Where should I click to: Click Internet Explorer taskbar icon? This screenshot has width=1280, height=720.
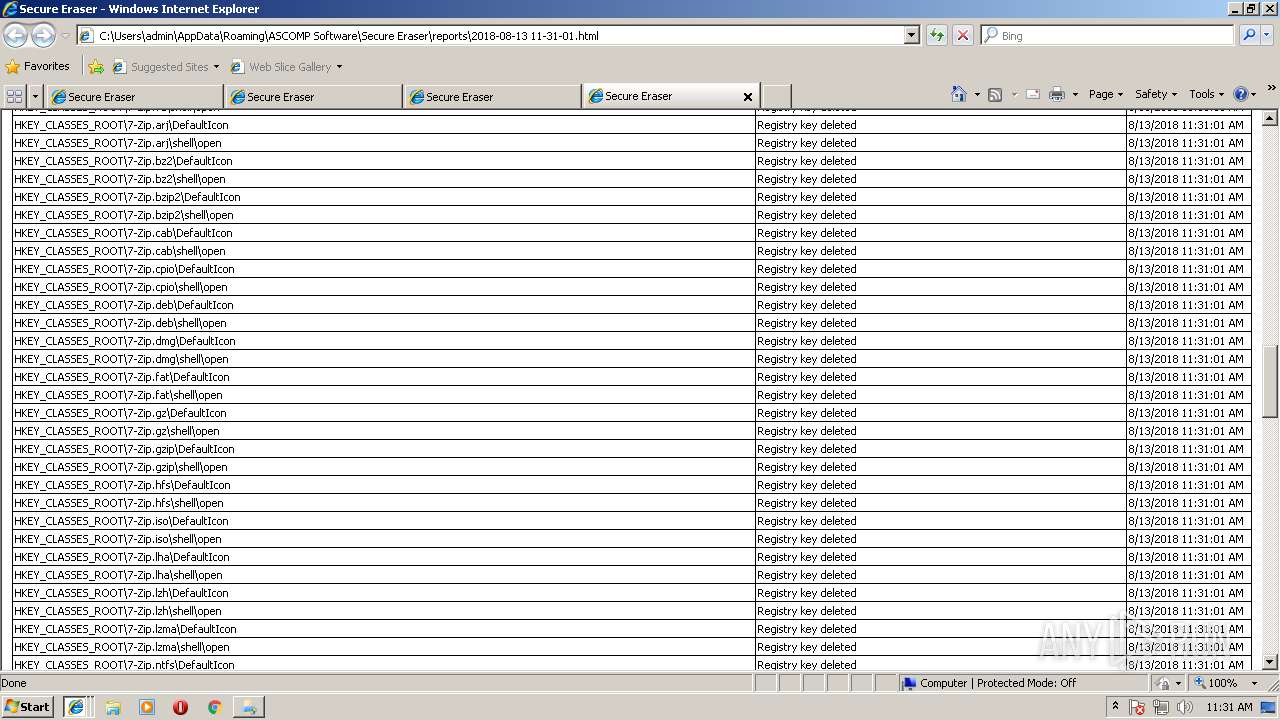[75, 706]
